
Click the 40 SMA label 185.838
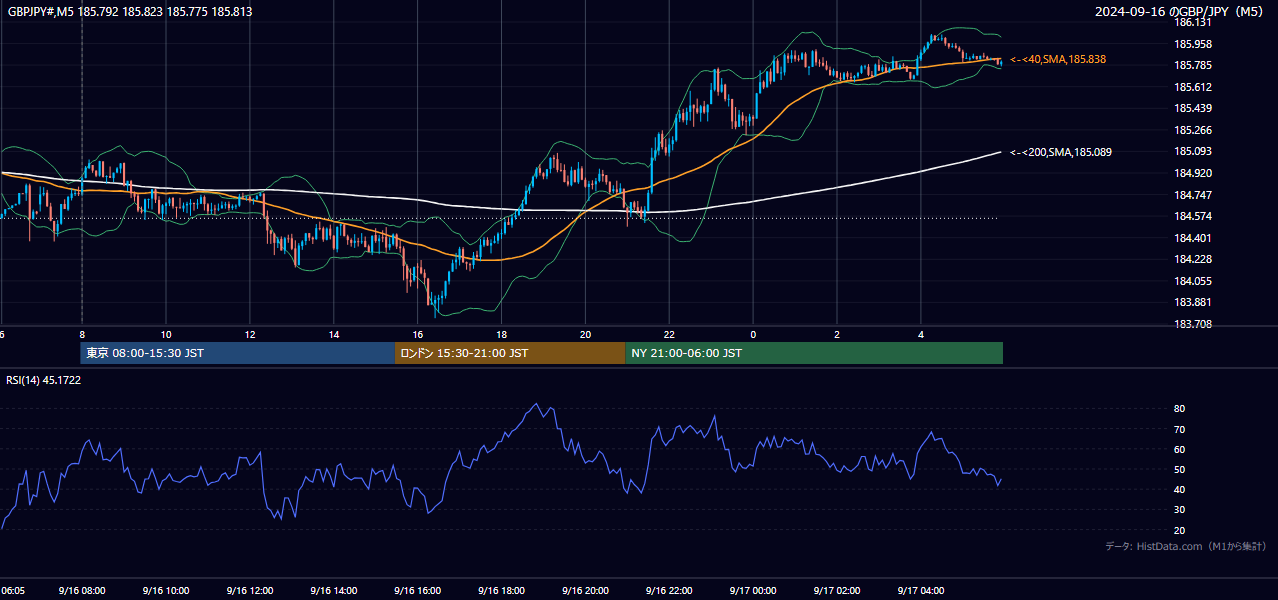[1058, 60]
